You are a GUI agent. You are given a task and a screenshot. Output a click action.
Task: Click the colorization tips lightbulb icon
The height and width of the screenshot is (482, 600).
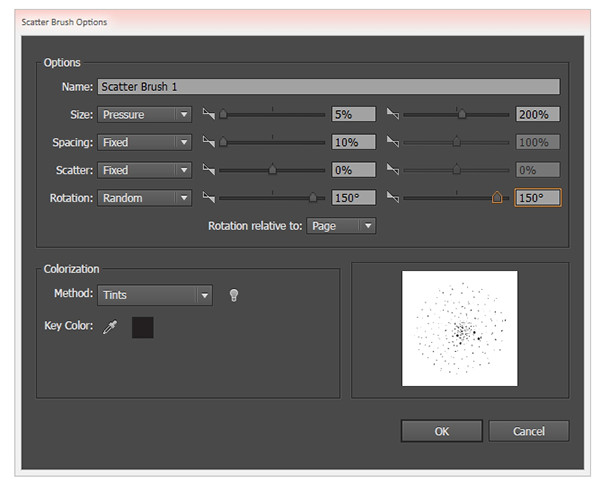pyautogui.click(x=233, y=295)
